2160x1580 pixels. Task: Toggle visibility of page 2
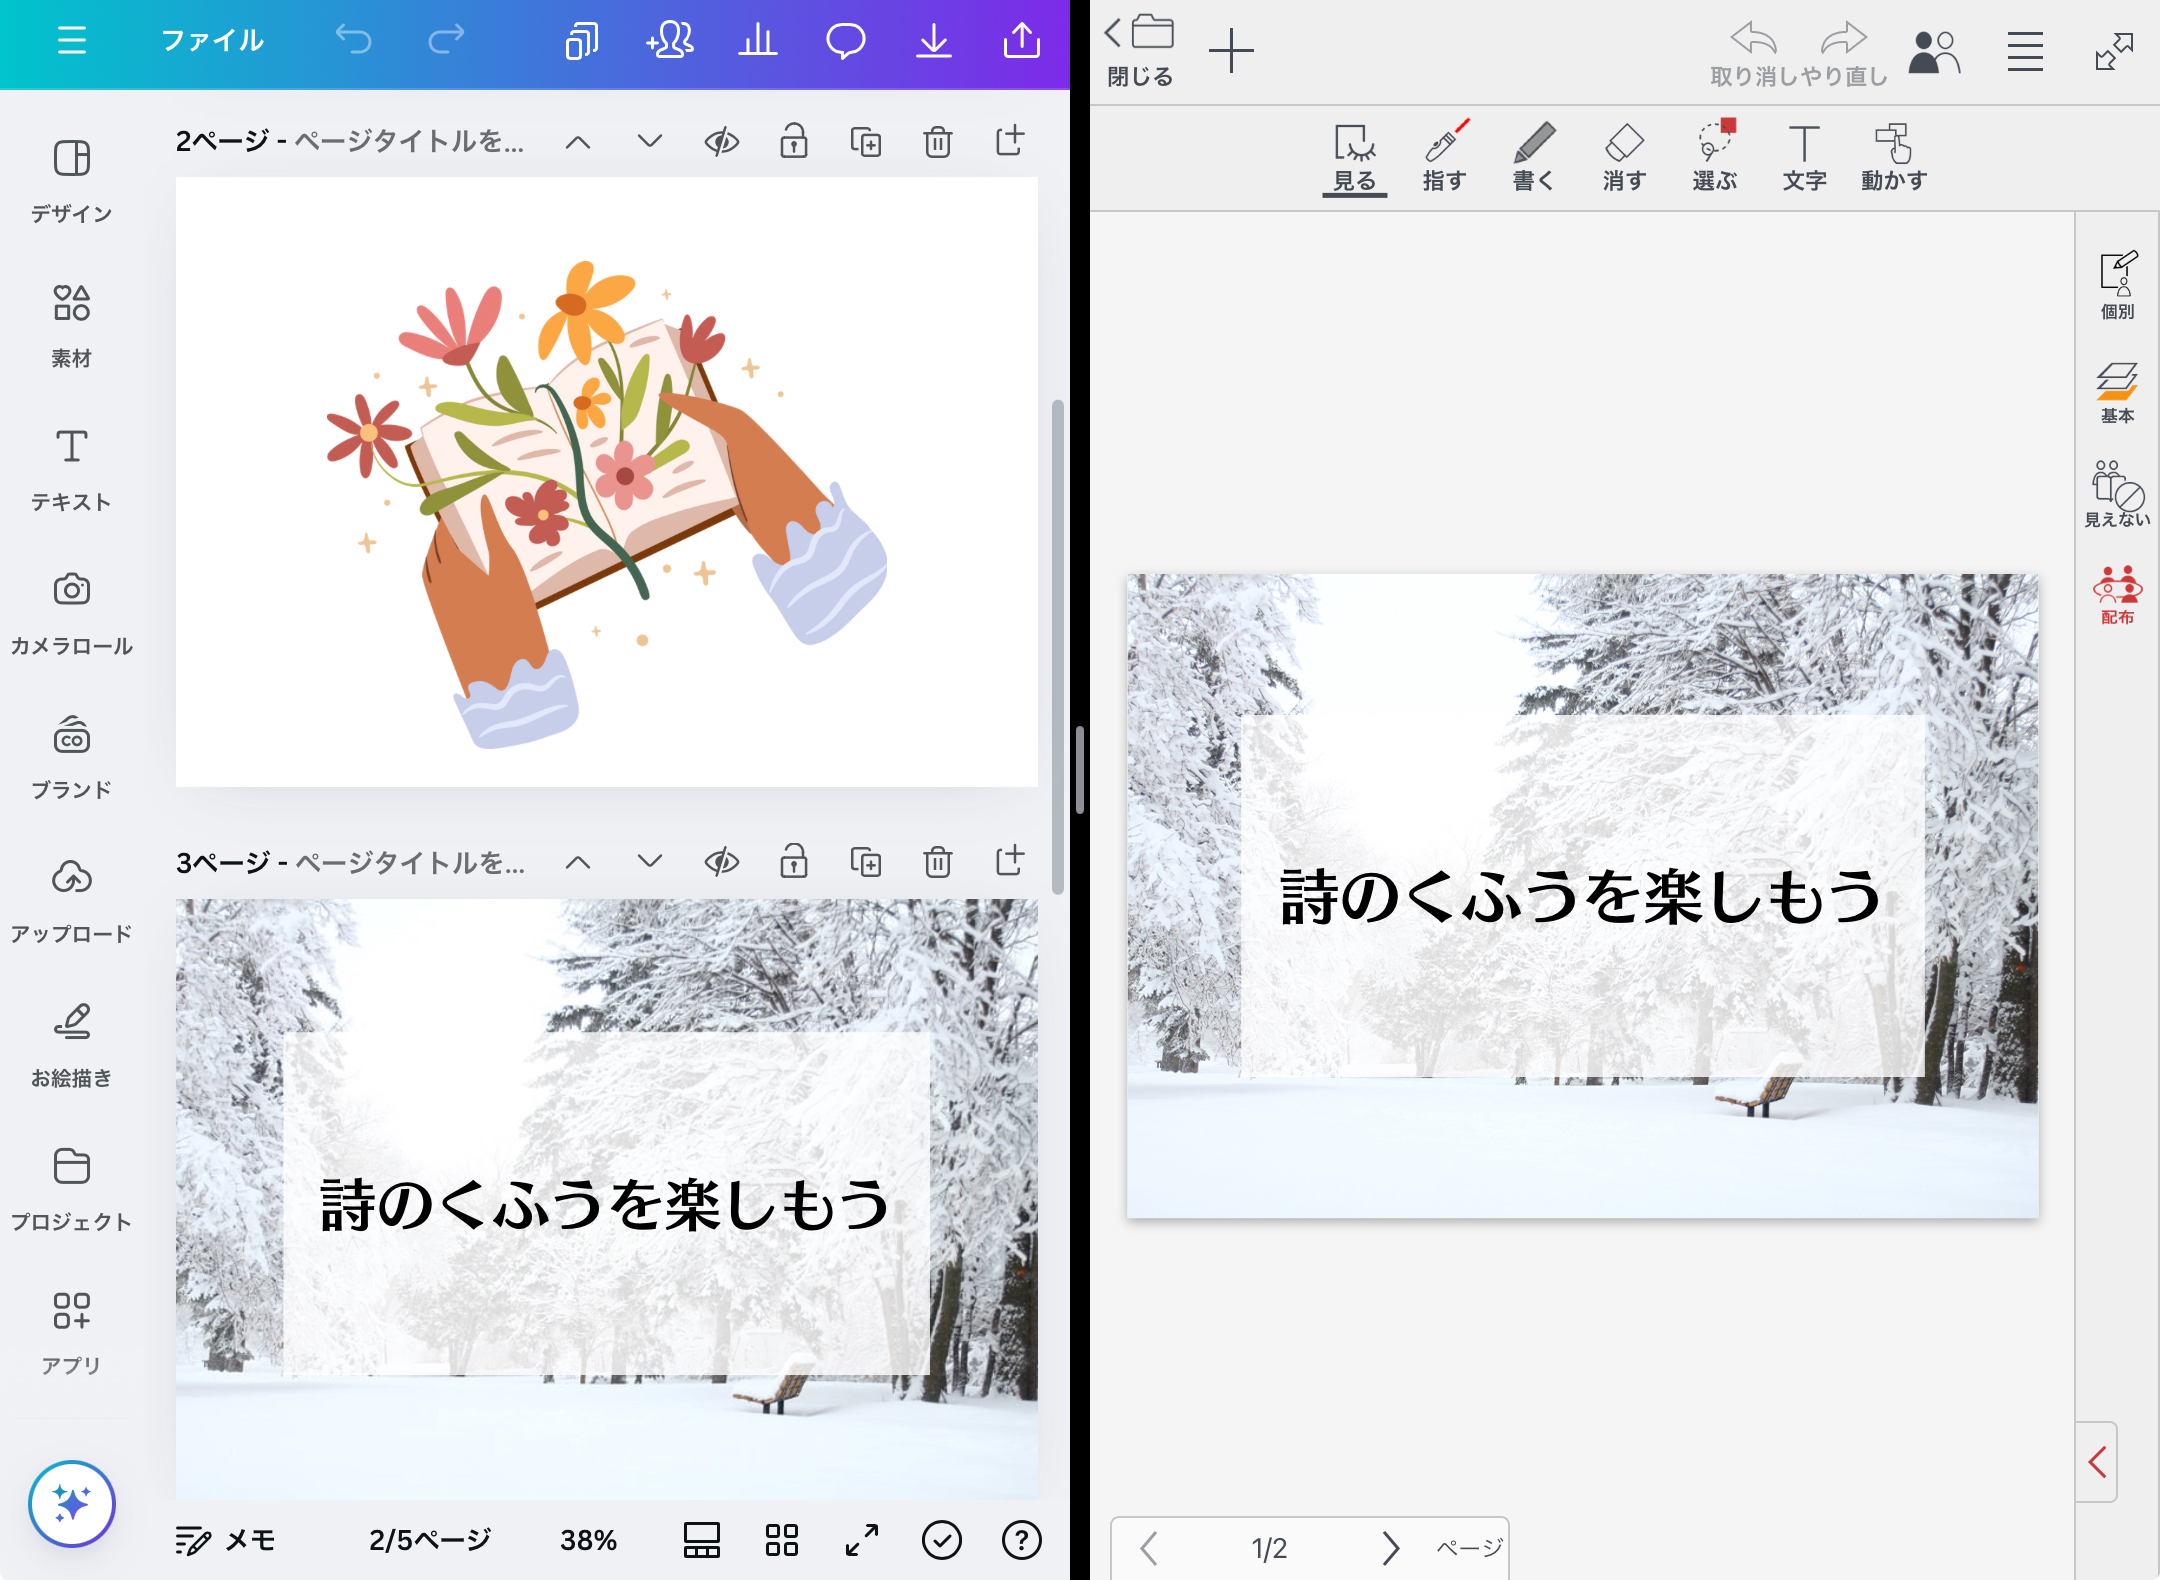pos(721,142)
